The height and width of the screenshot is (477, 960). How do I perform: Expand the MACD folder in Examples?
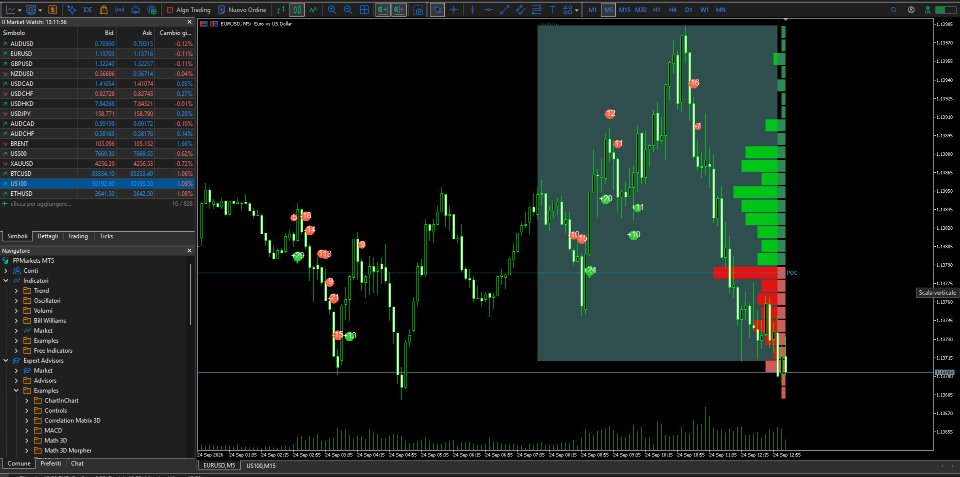pyautogui.click(x=26, y=430)
